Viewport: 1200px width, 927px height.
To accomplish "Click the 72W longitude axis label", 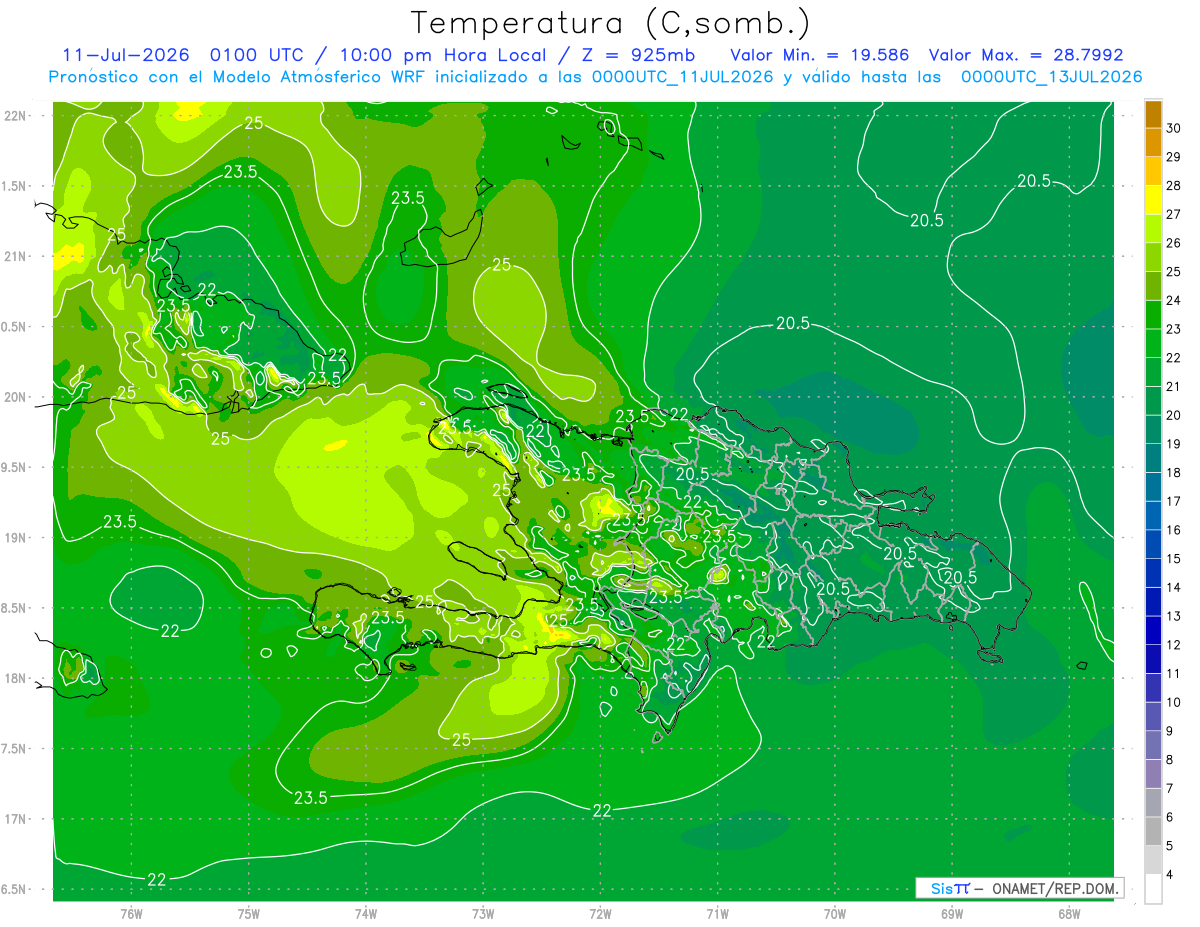I will (x=601, y=914).
